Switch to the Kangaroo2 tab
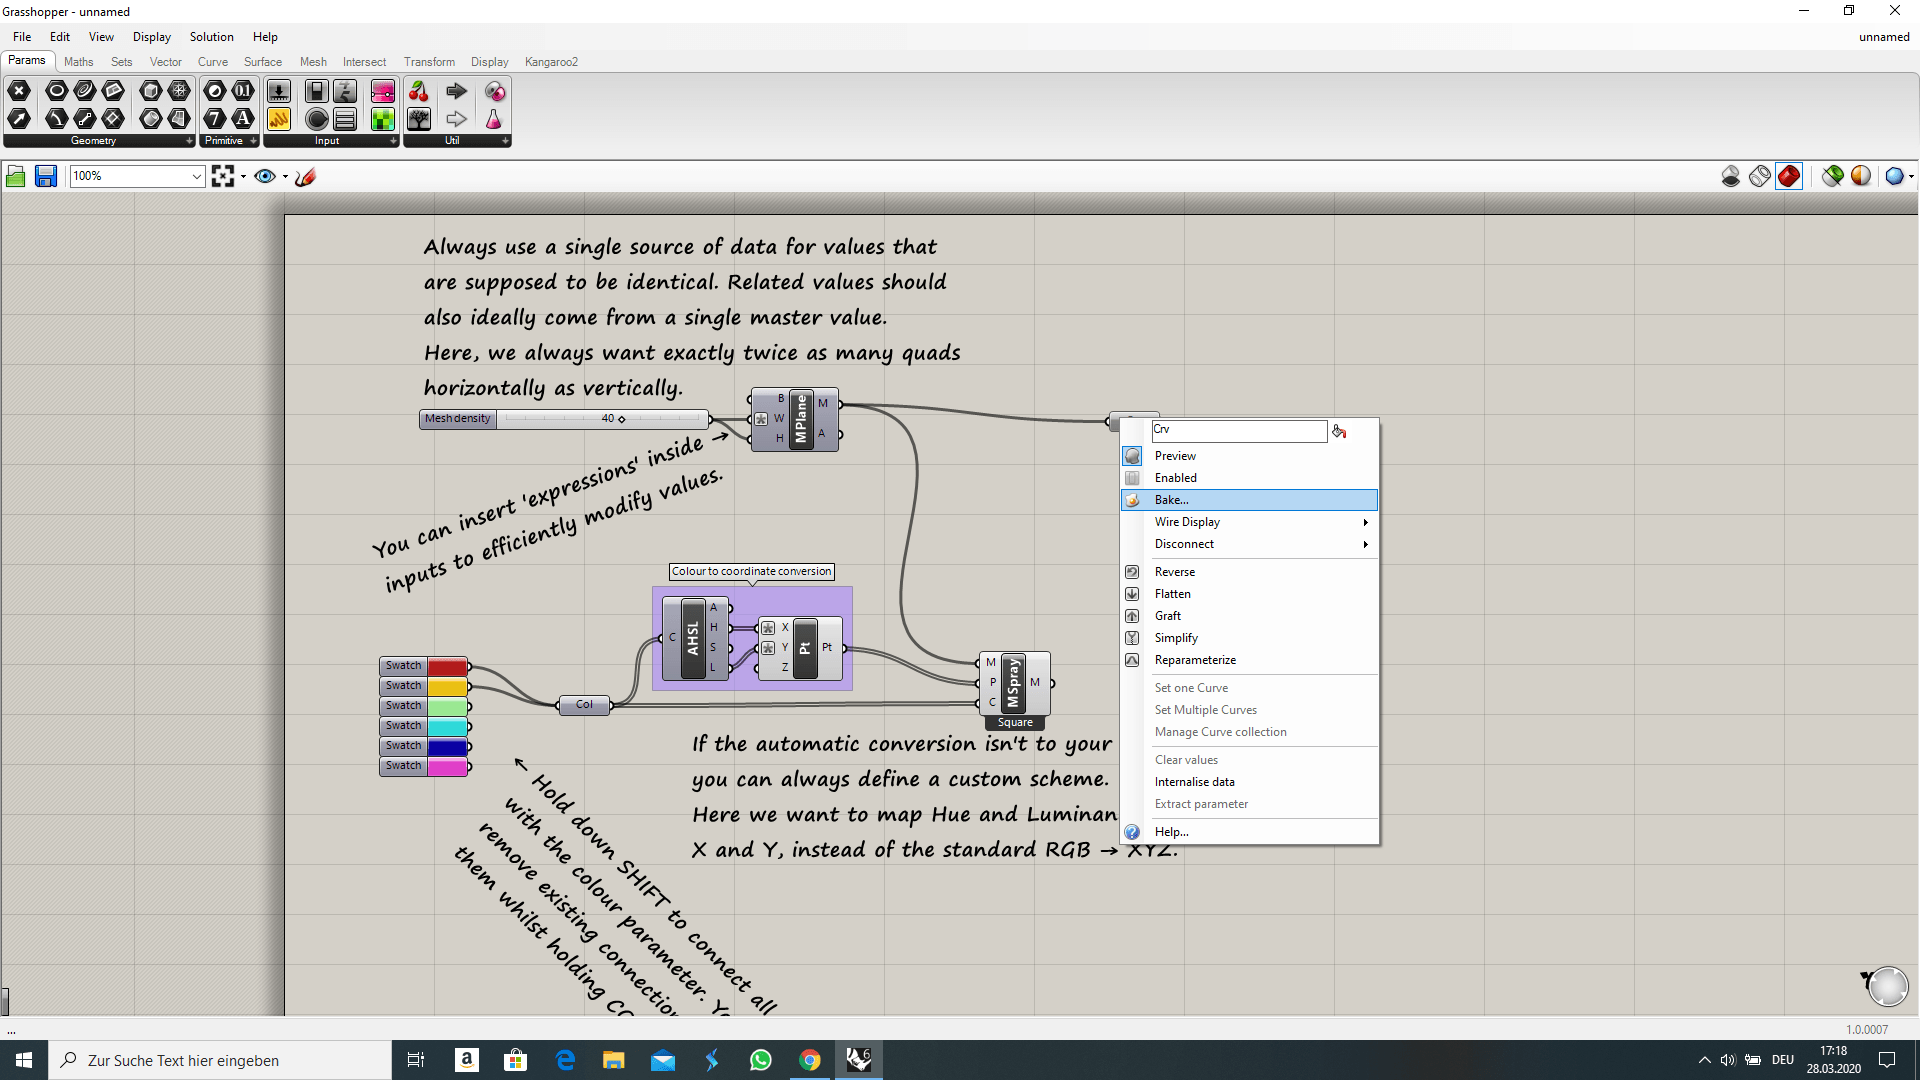 click(551, 62)
